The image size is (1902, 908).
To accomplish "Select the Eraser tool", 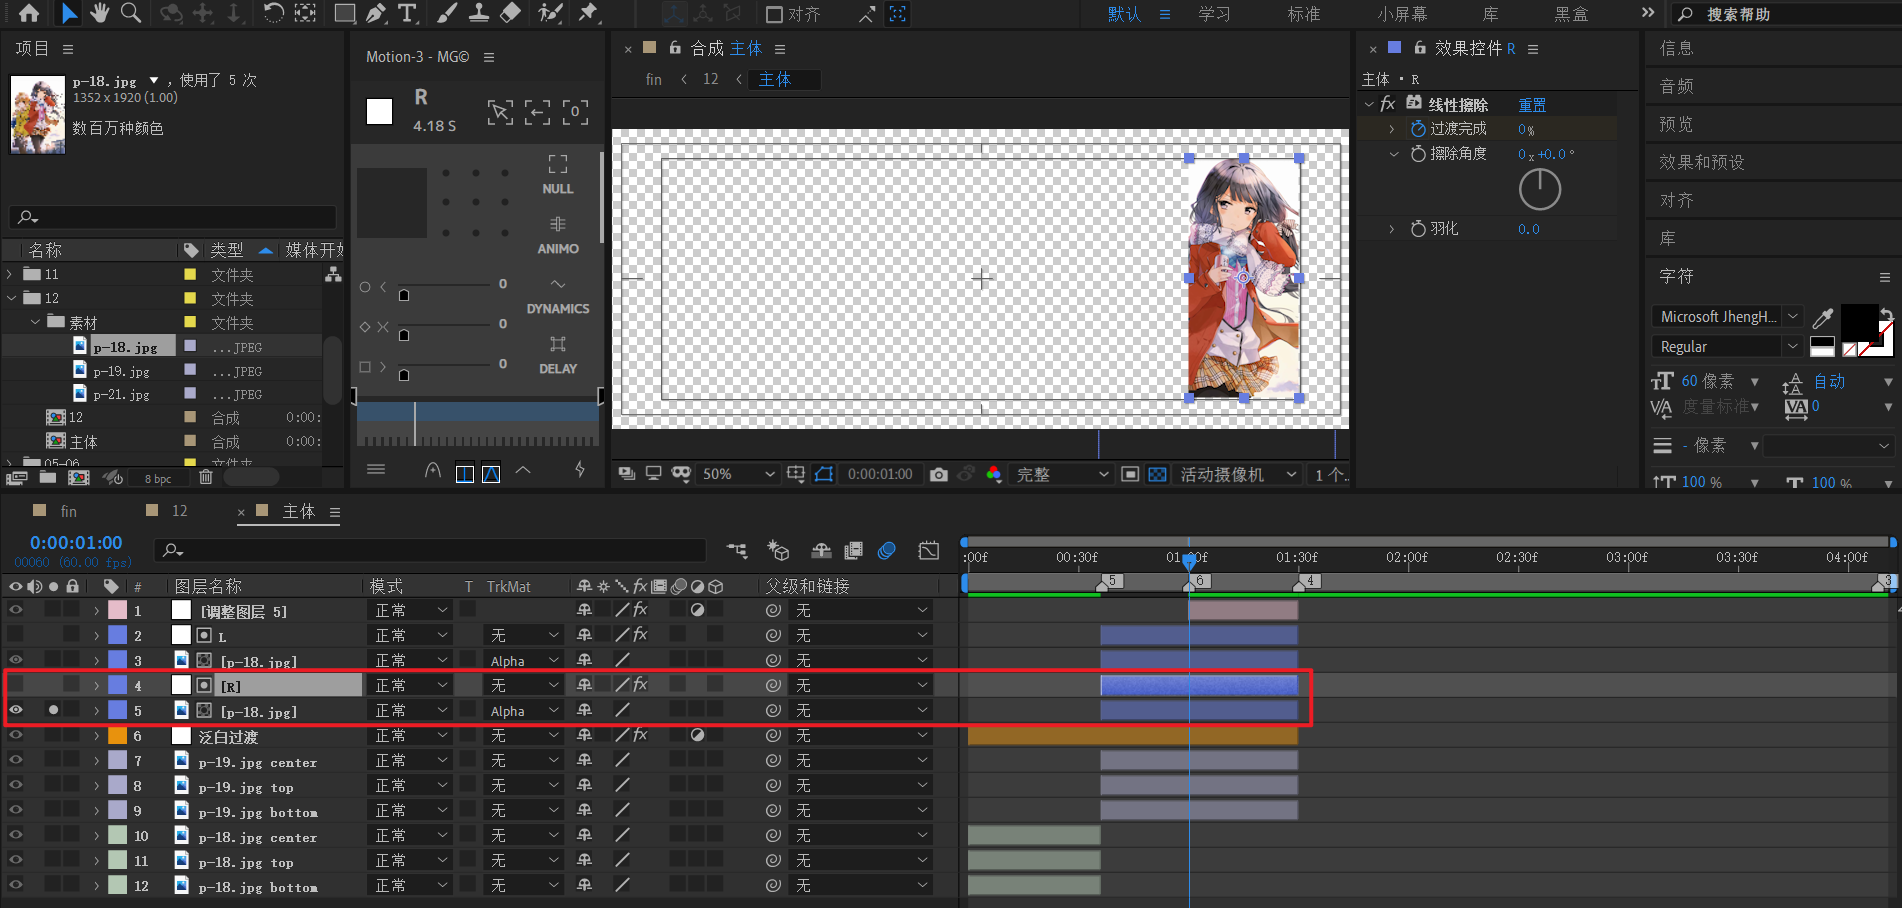I will tap(511, 13).
